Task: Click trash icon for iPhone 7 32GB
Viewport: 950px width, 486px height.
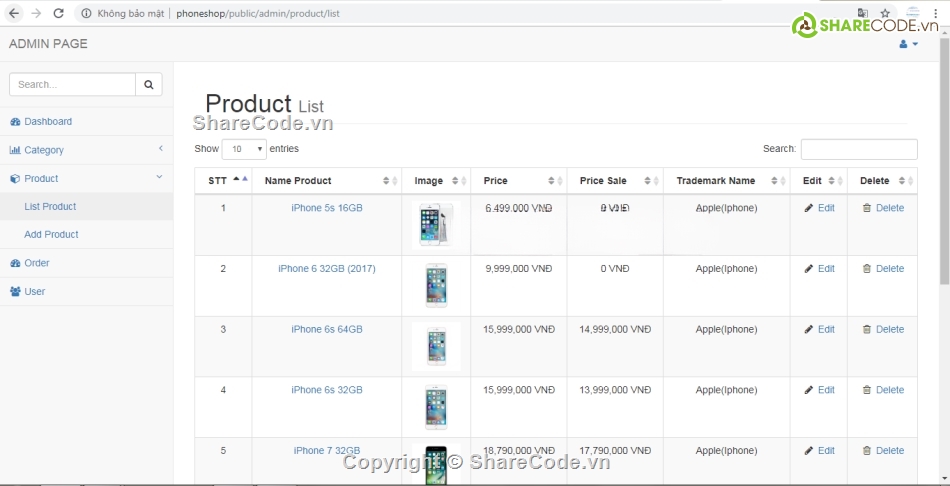Action: tap(866, 450)
